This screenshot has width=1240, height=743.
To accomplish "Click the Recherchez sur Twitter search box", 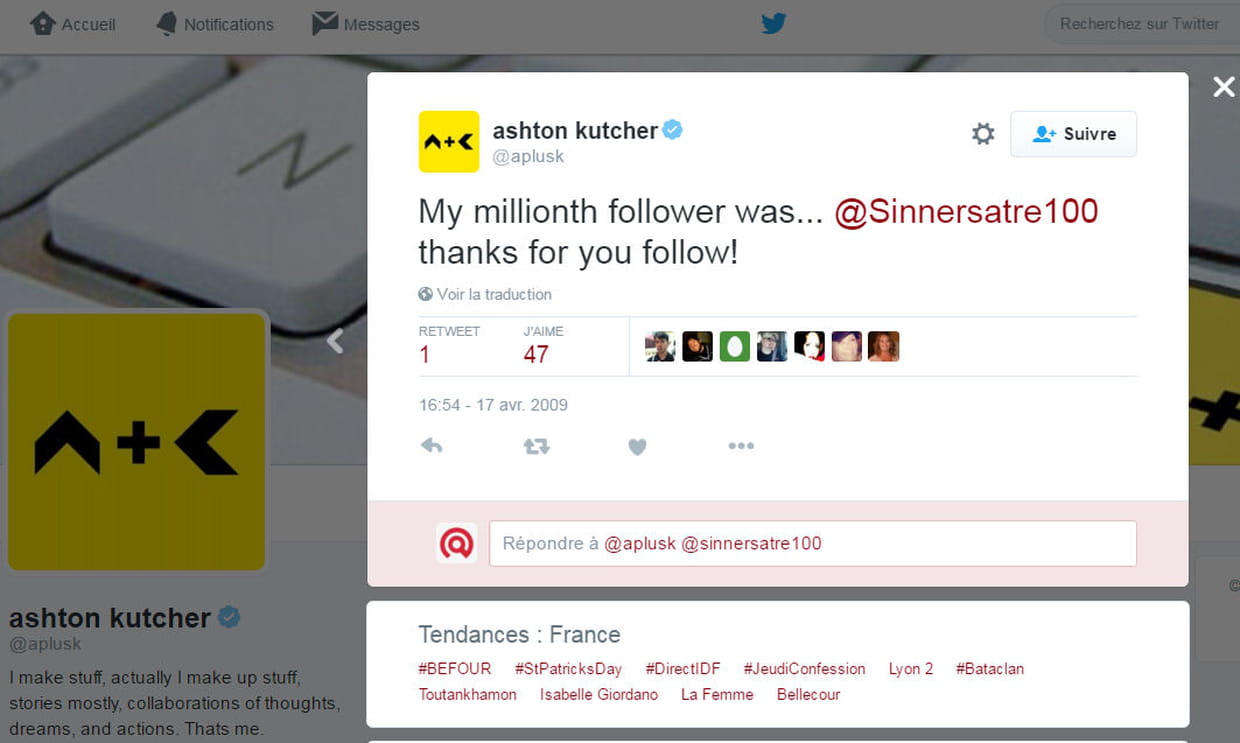I will click(1140, 24).
